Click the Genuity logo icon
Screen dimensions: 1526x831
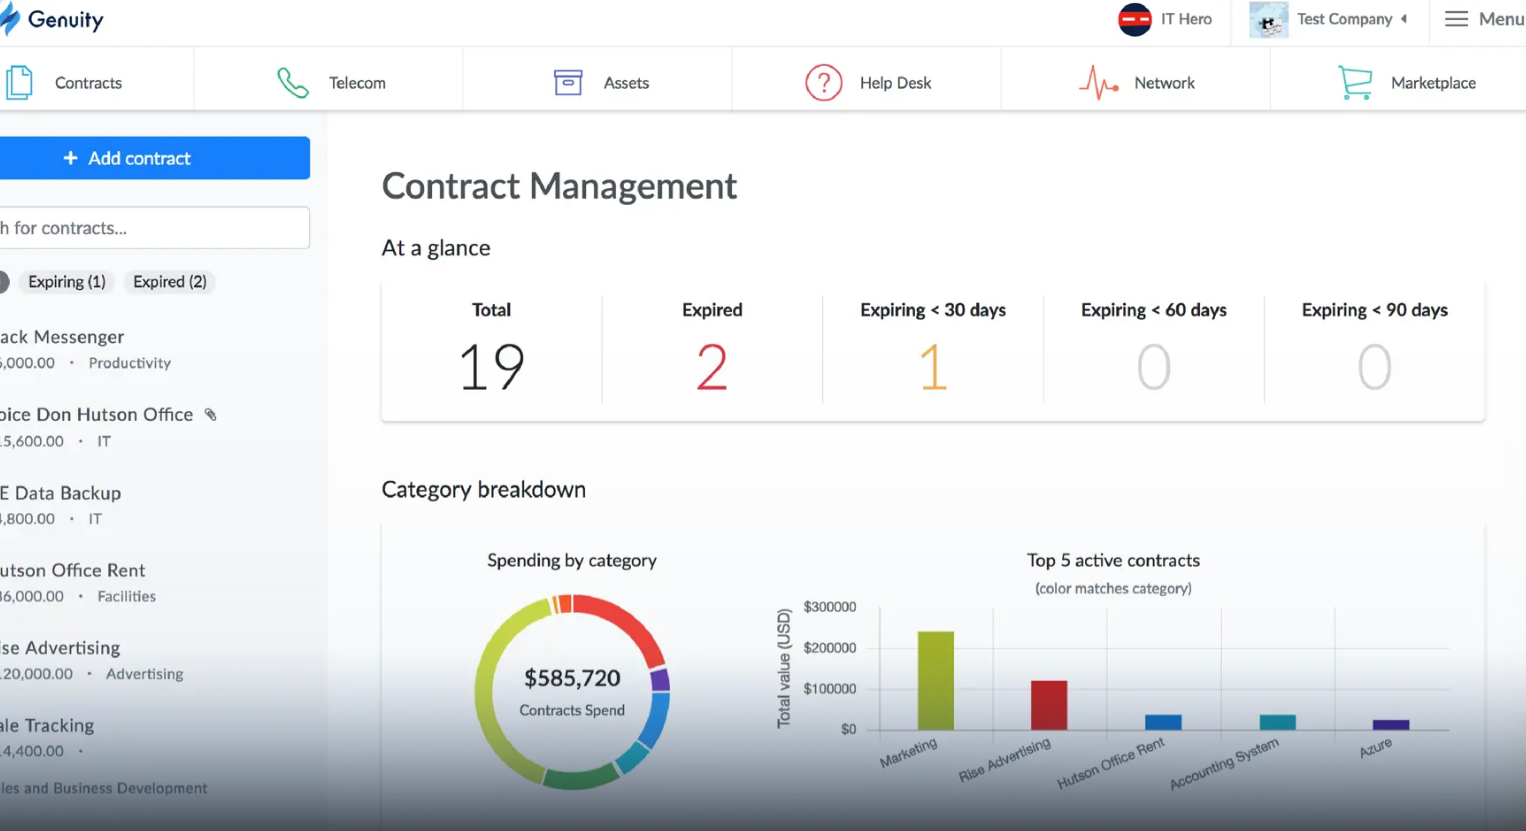12,19
